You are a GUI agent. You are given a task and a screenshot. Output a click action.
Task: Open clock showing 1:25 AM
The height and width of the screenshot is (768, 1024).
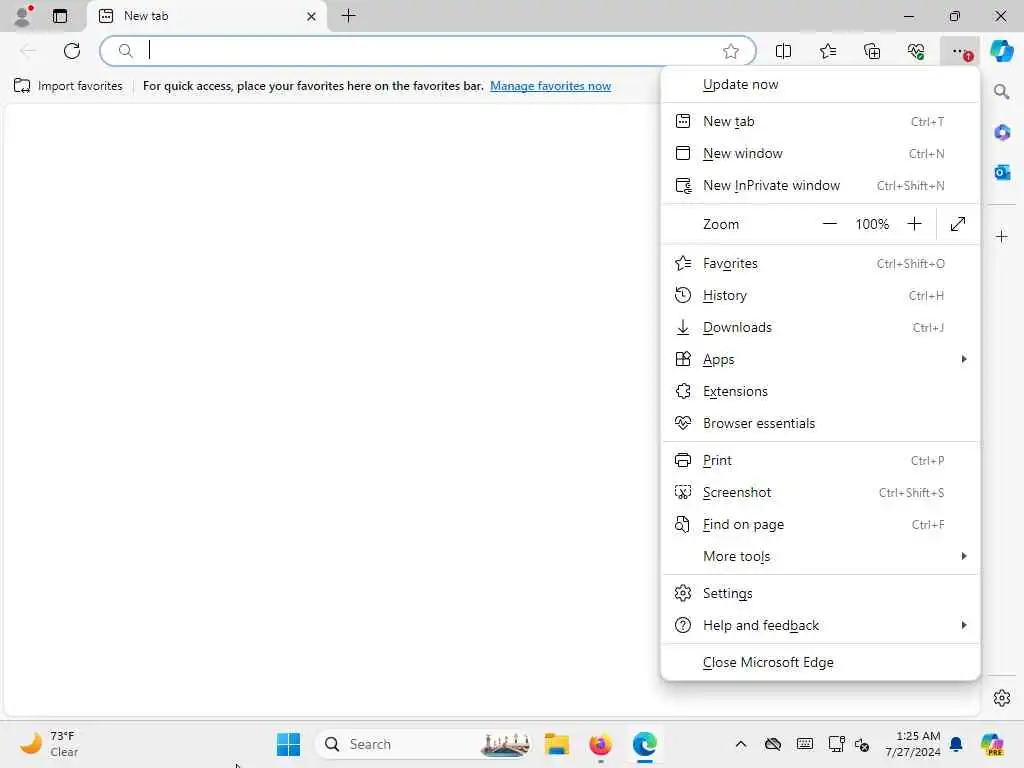pyautogui.click(x=913, y=744)
